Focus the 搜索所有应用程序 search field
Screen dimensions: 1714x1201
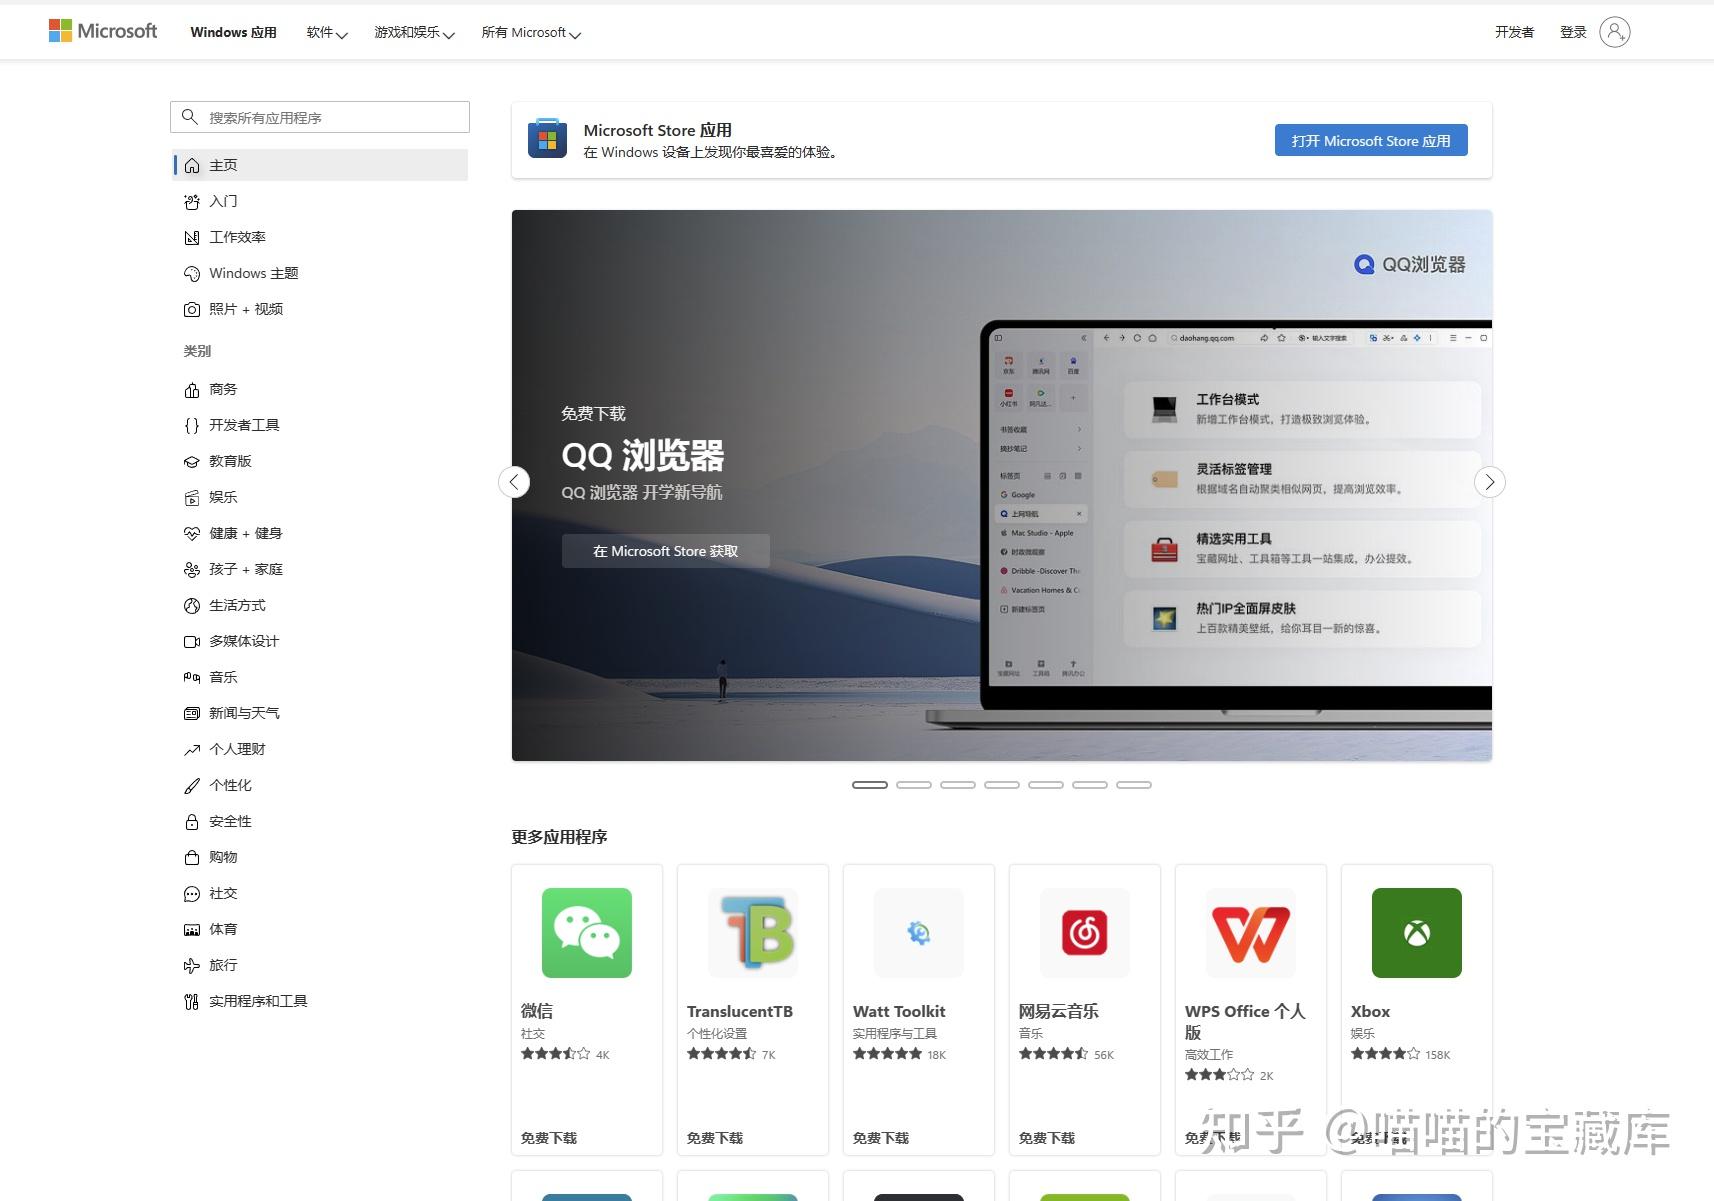coord(320,117)
